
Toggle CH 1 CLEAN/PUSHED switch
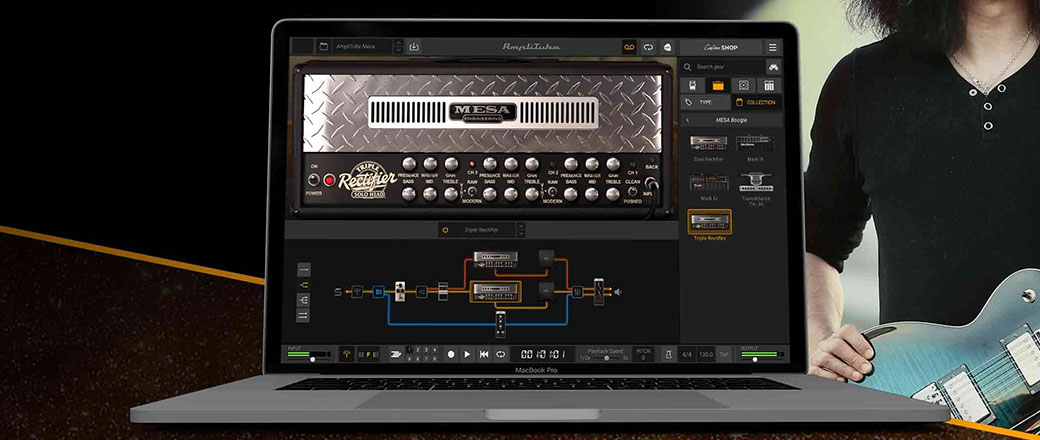632,191
